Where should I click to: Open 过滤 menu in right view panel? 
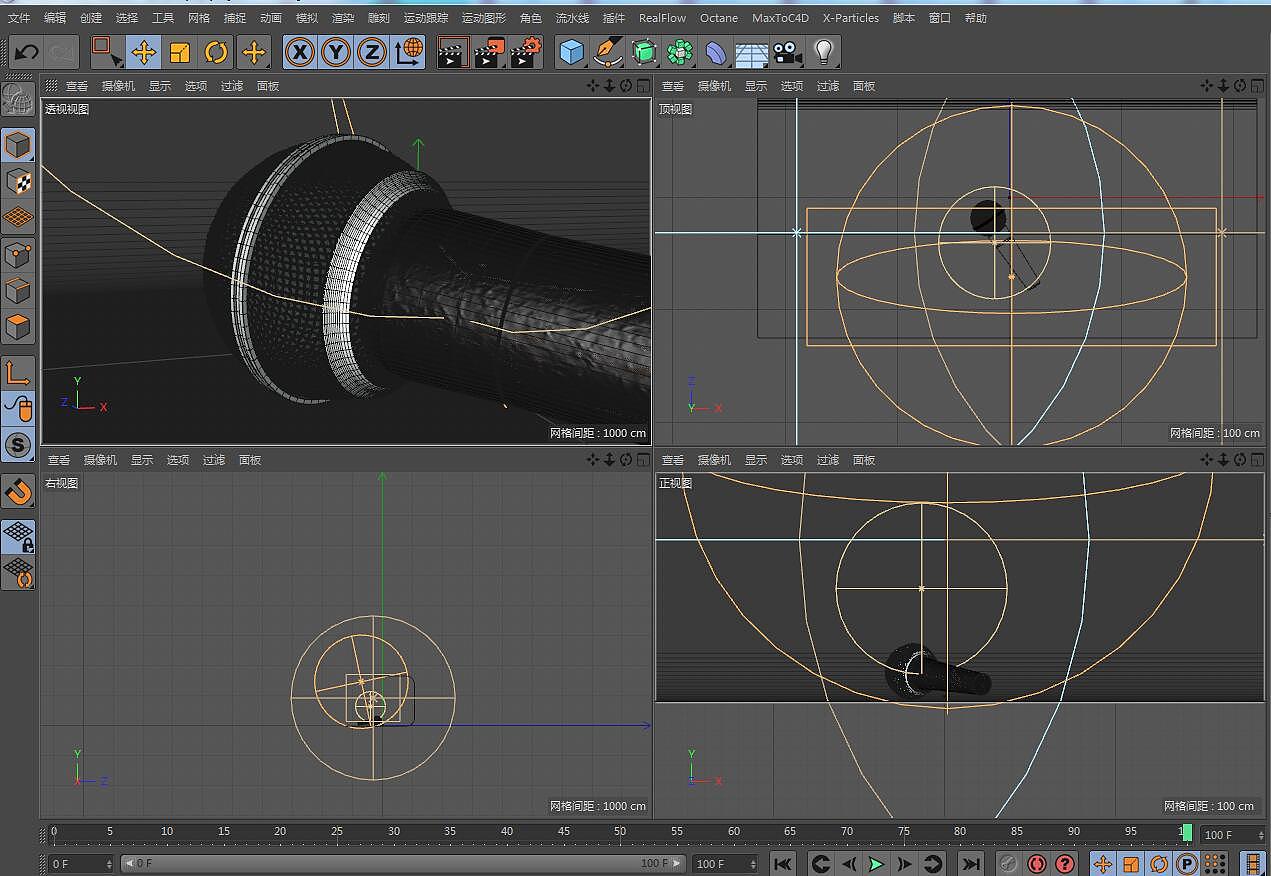pos(214,460)
